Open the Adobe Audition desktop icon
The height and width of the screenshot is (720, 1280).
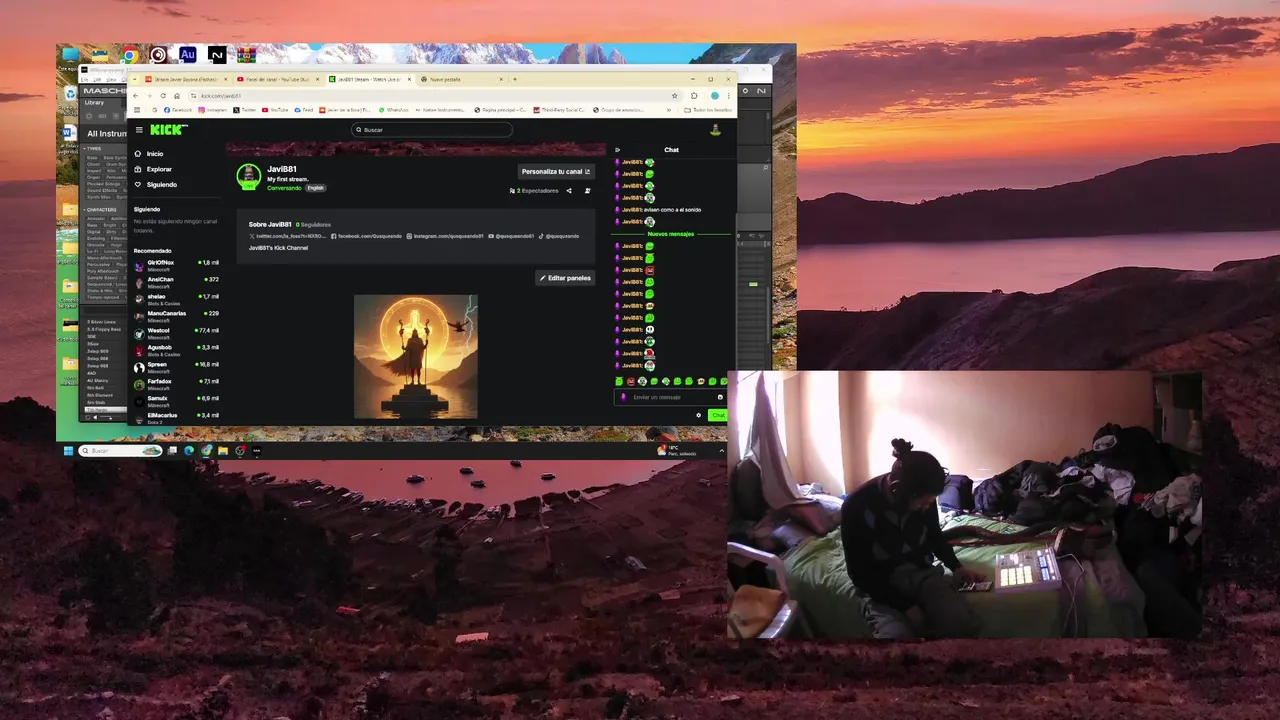click(187, 55)
